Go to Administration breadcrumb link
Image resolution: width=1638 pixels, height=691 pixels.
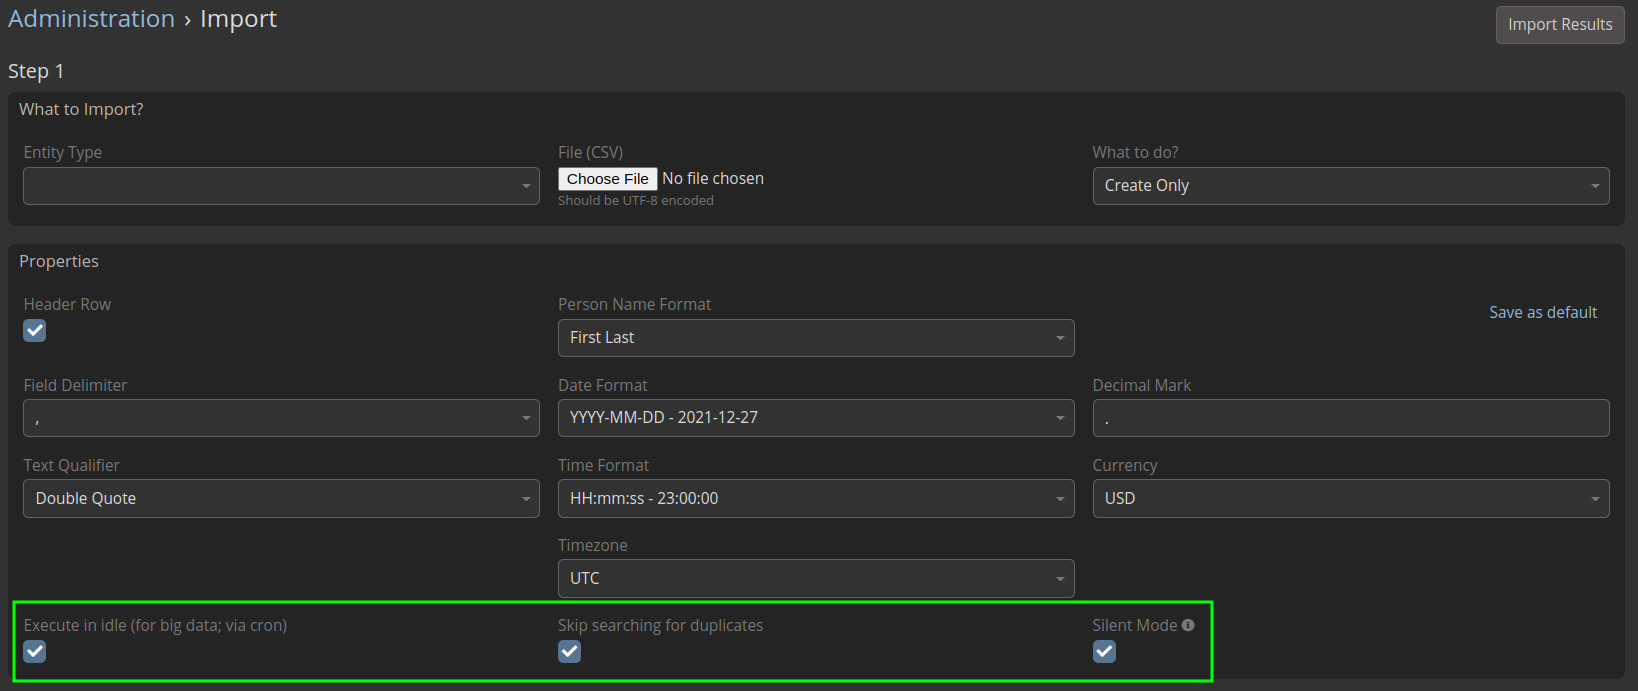click(x=91, y=19)
